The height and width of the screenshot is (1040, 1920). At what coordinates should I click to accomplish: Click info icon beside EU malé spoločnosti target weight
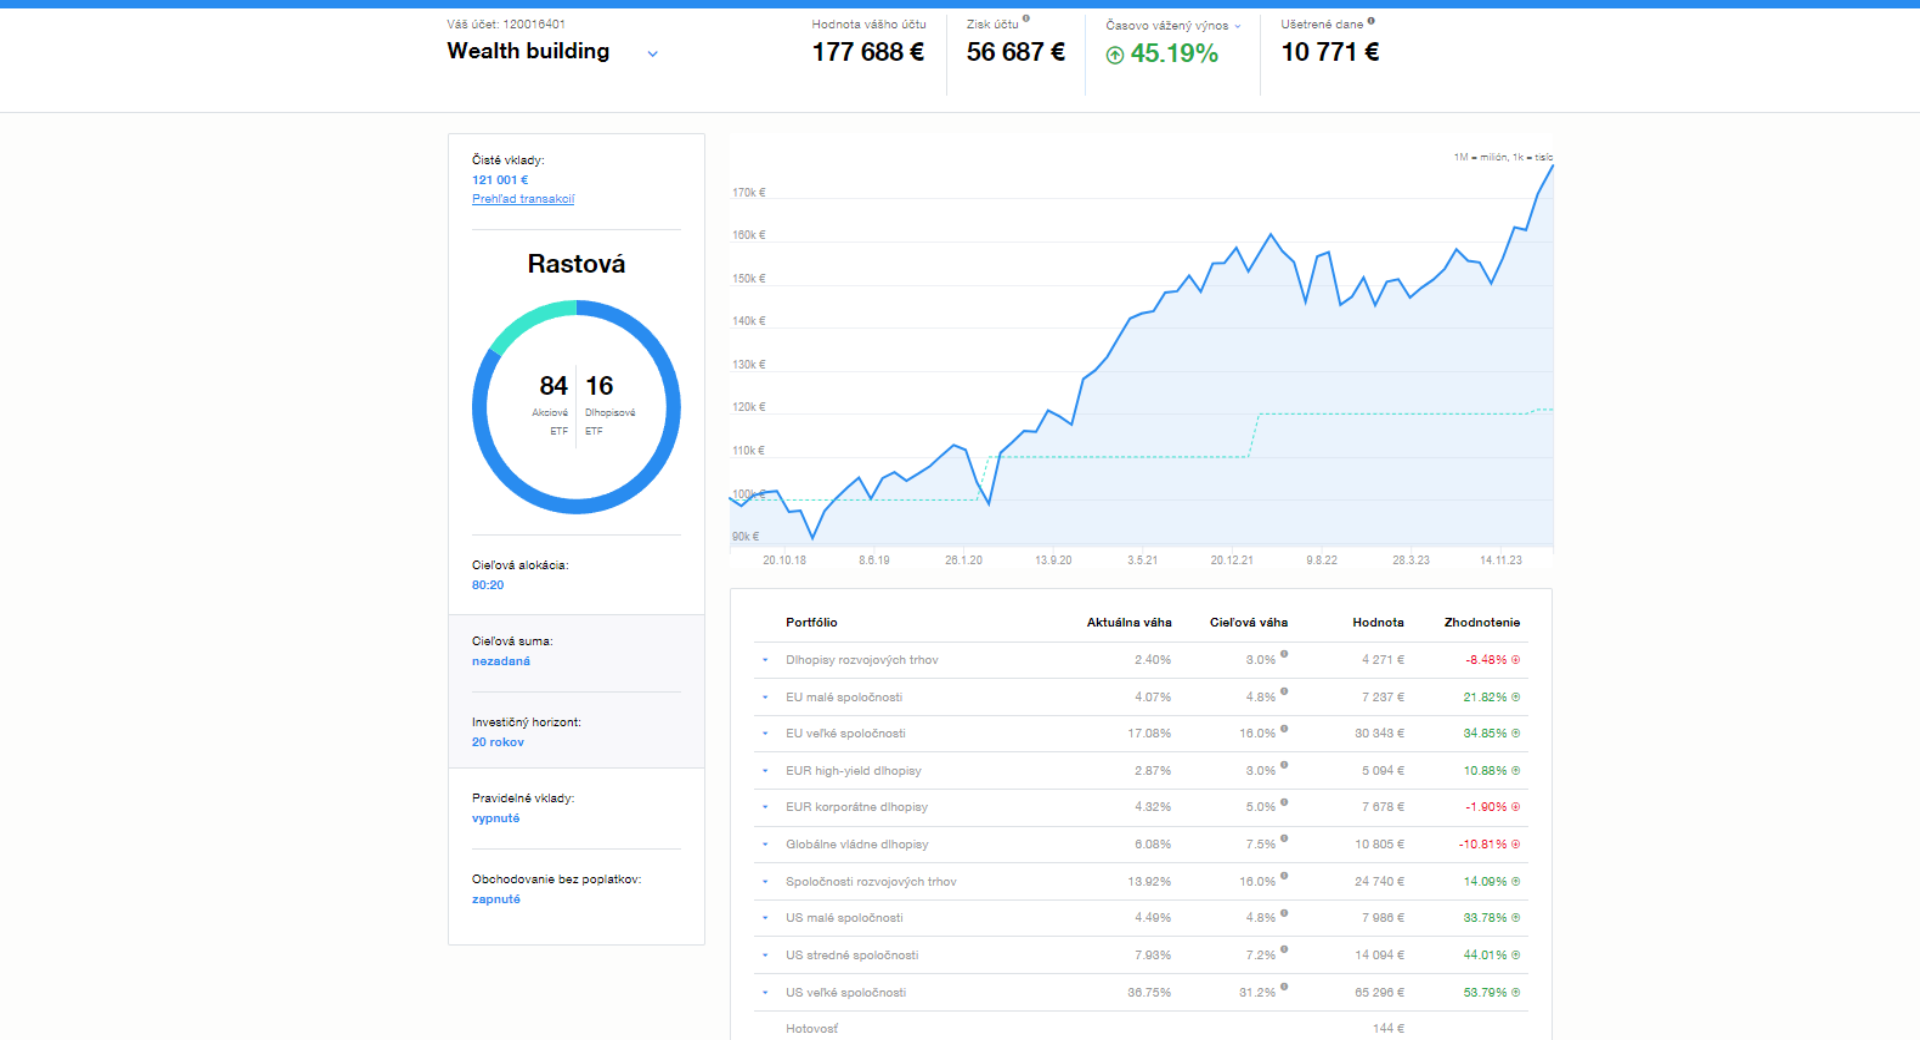[1284, 692]
